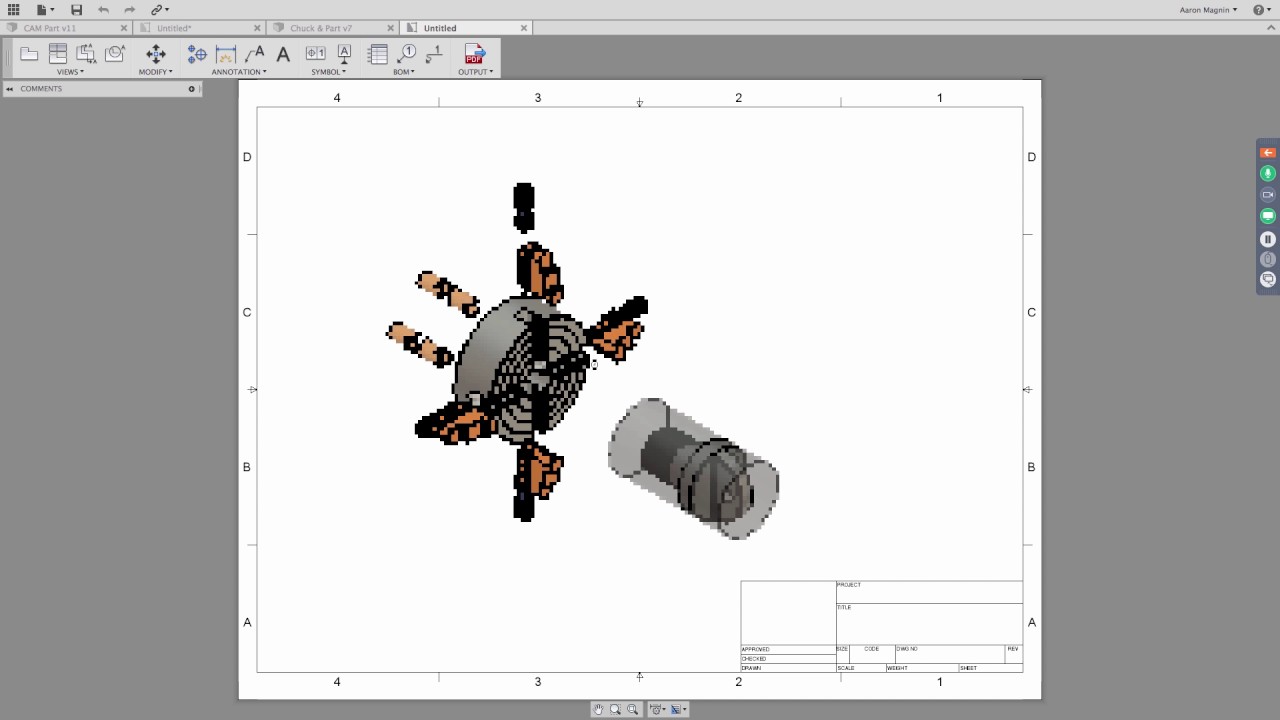
Task: Select the Renumber balloon tool
Action: point(434,54)
